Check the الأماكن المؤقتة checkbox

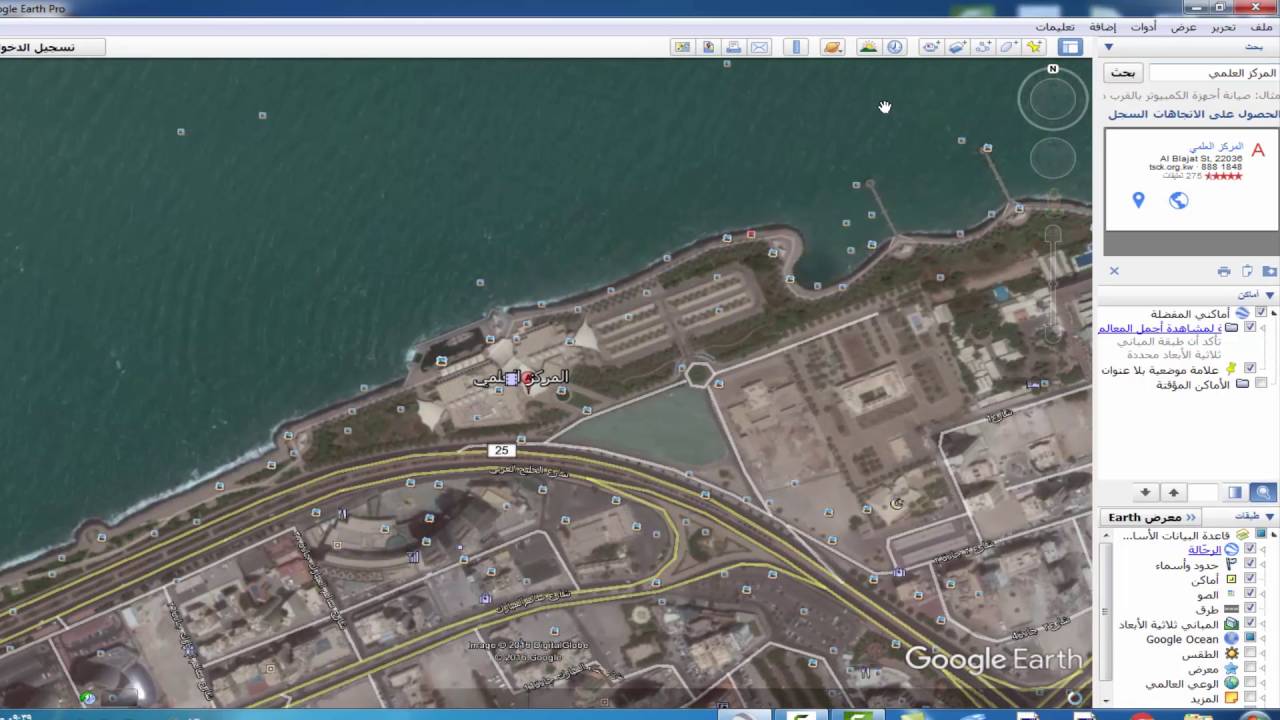tap(1261, 383)
